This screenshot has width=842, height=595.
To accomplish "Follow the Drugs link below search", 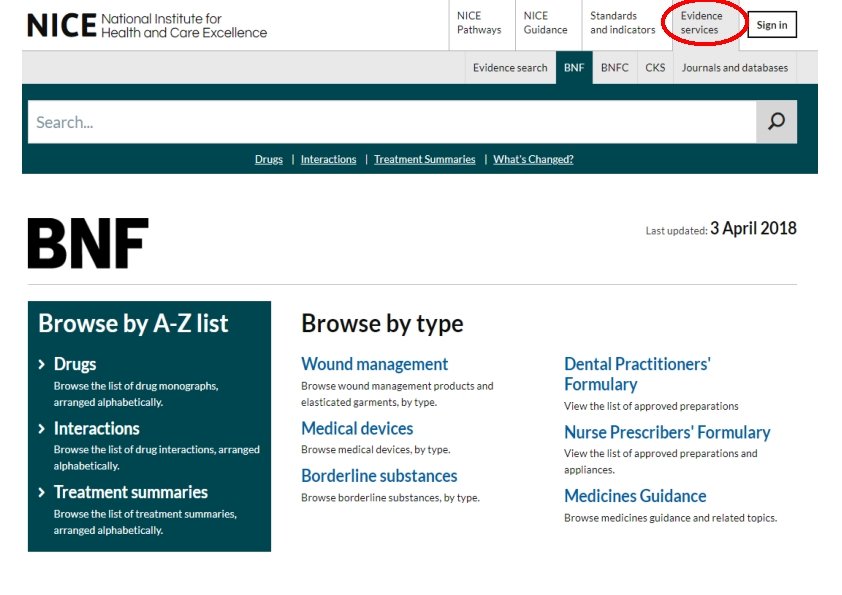I will [x=268, y=159].
